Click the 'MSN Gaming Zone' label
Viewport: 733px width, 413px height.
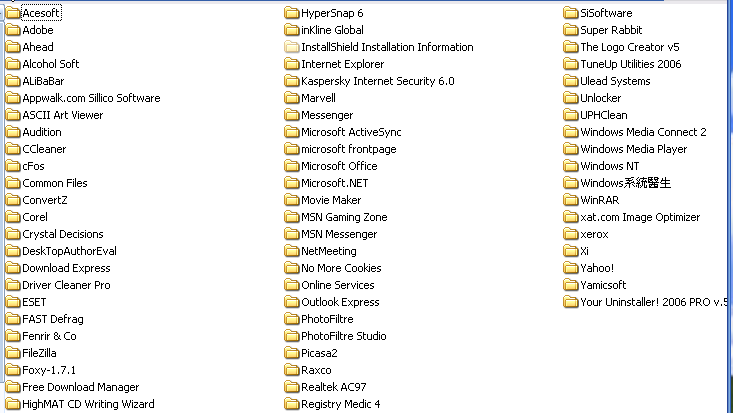(x=344, y=217)
